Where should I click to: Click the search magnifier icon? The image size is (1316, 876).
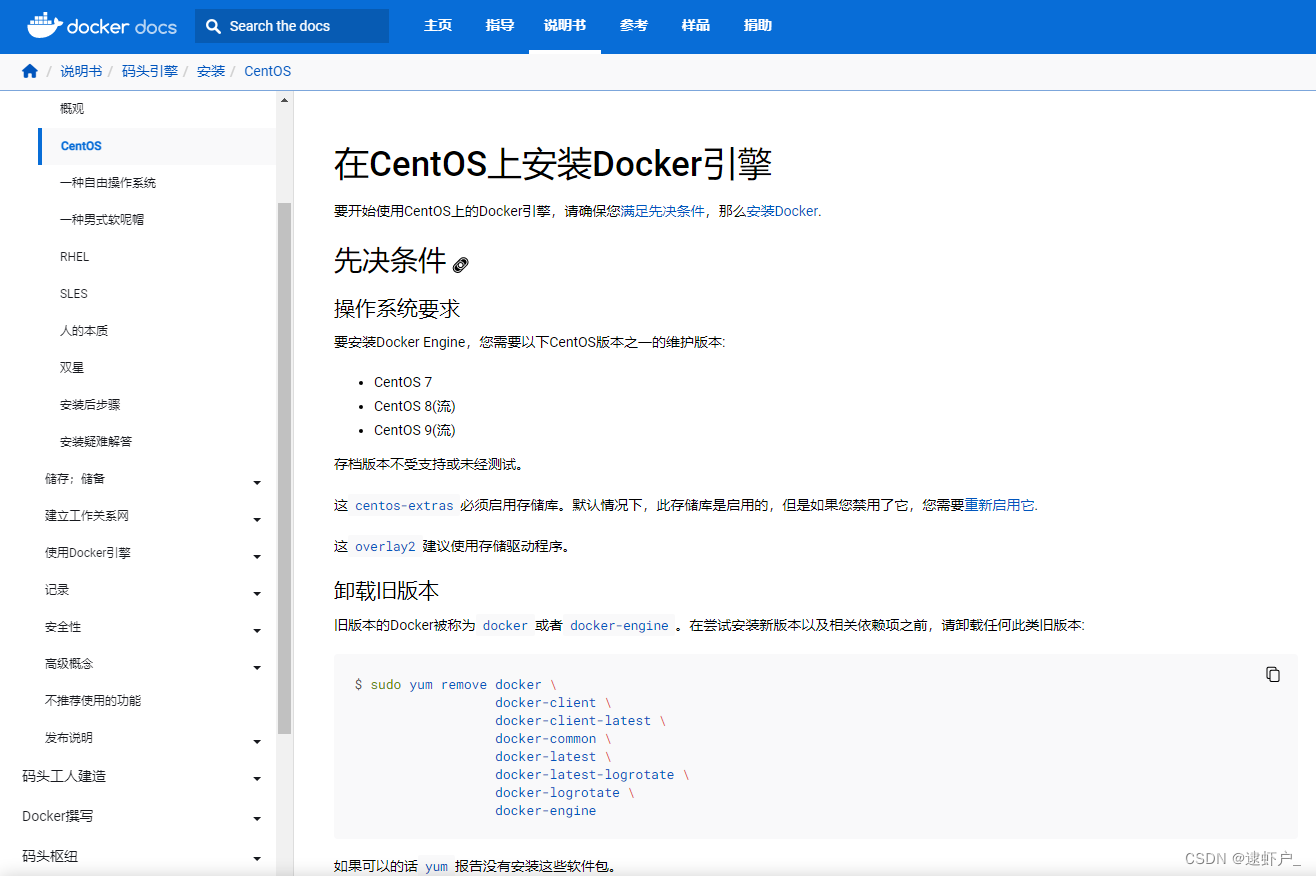point(213,26)
